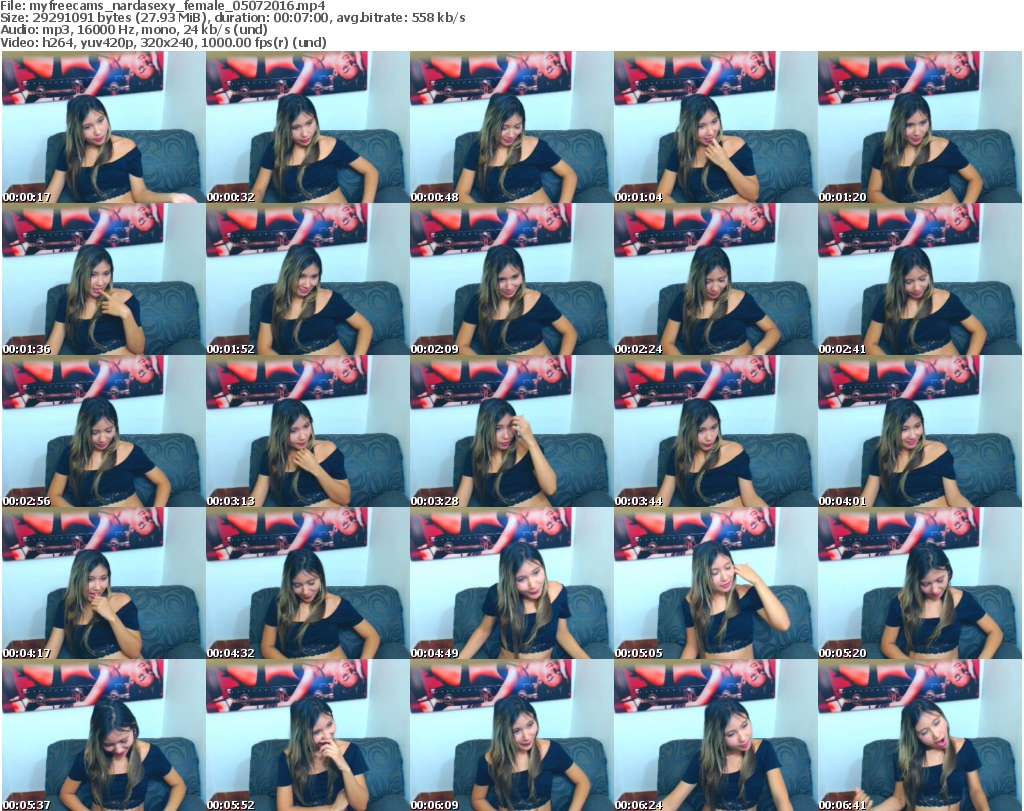Select the thumbnail stamped 00:05:20
Screen dimensions: 1024x811
point(920,584)
